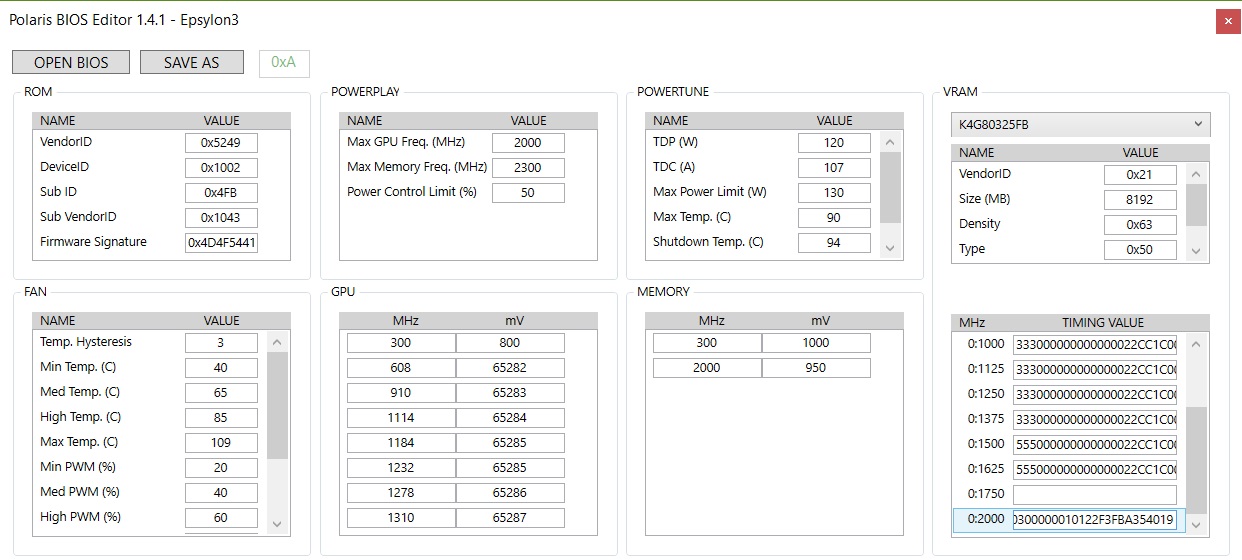
Task: Select the 0:2000 timing row label
Action: pos(985,520)
